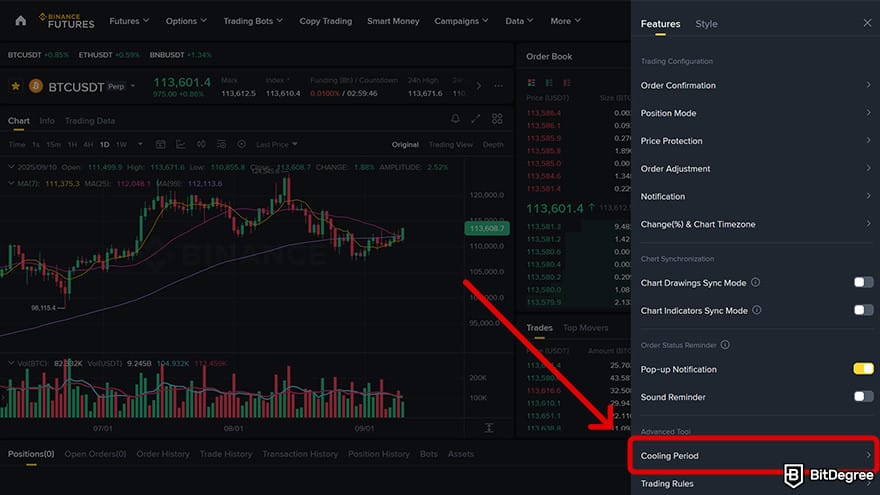
Task: Open the Campaigns dropdown menu
Action: click(461, 21)
